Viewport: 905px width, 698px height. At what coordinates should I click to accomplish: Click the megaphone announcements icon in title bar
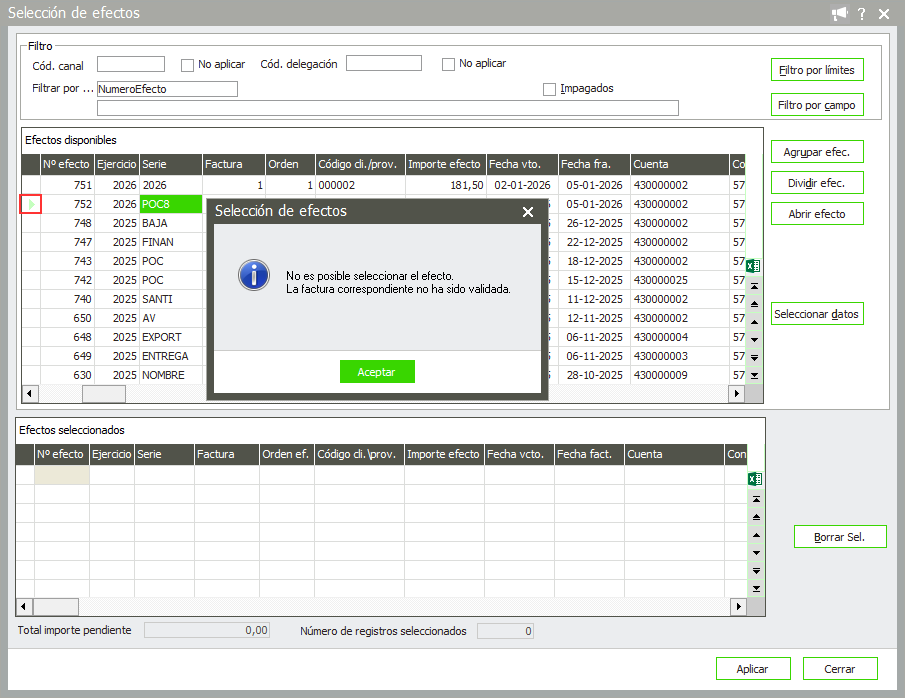click(839, 14)
